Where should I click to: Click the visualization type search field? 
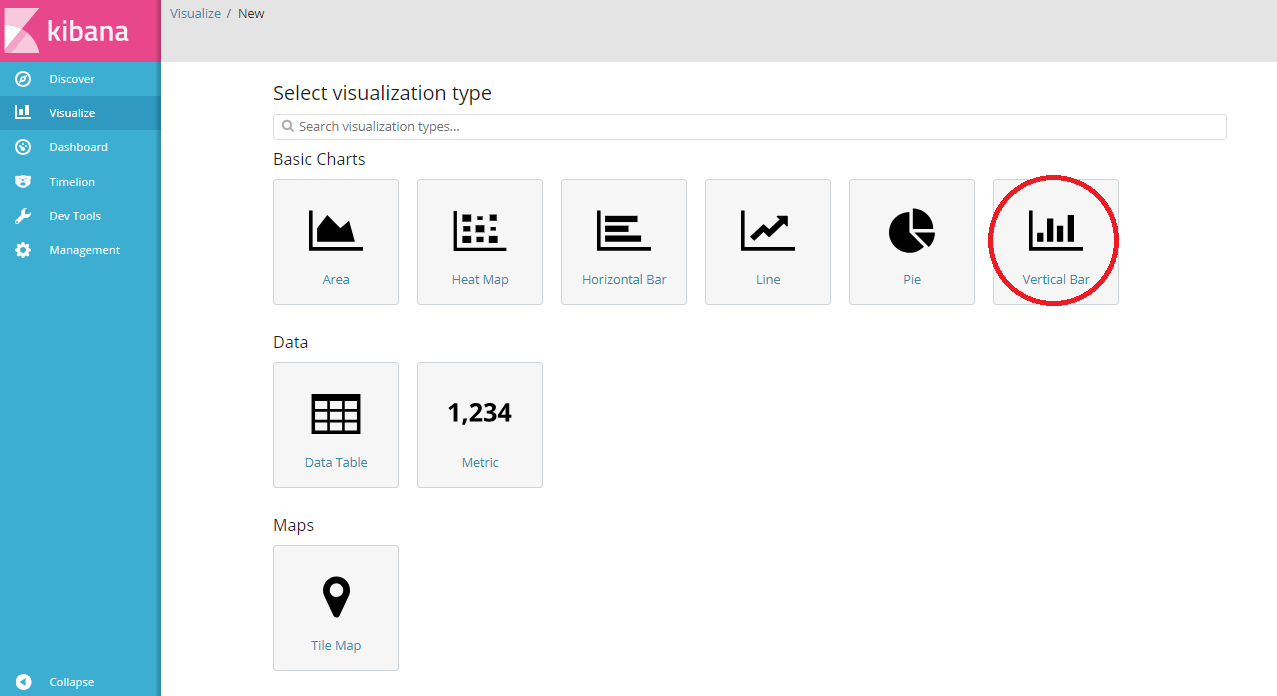point(749,126)
